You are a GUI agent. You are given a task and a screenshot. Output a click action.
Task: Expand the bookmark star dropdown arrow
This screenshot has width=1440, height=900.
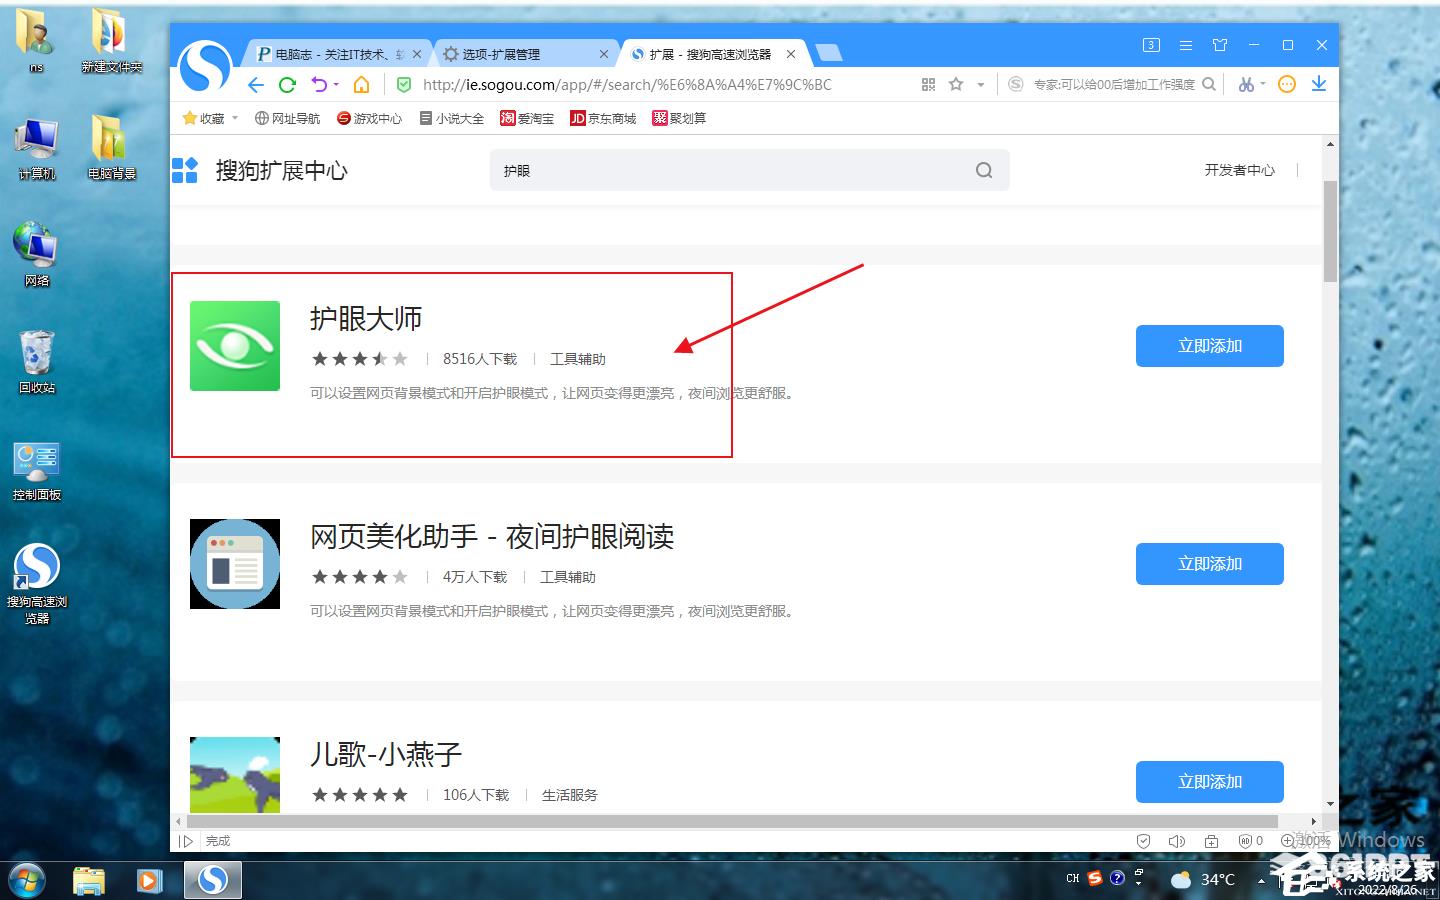pyautogui.click(x=981, y=85)
